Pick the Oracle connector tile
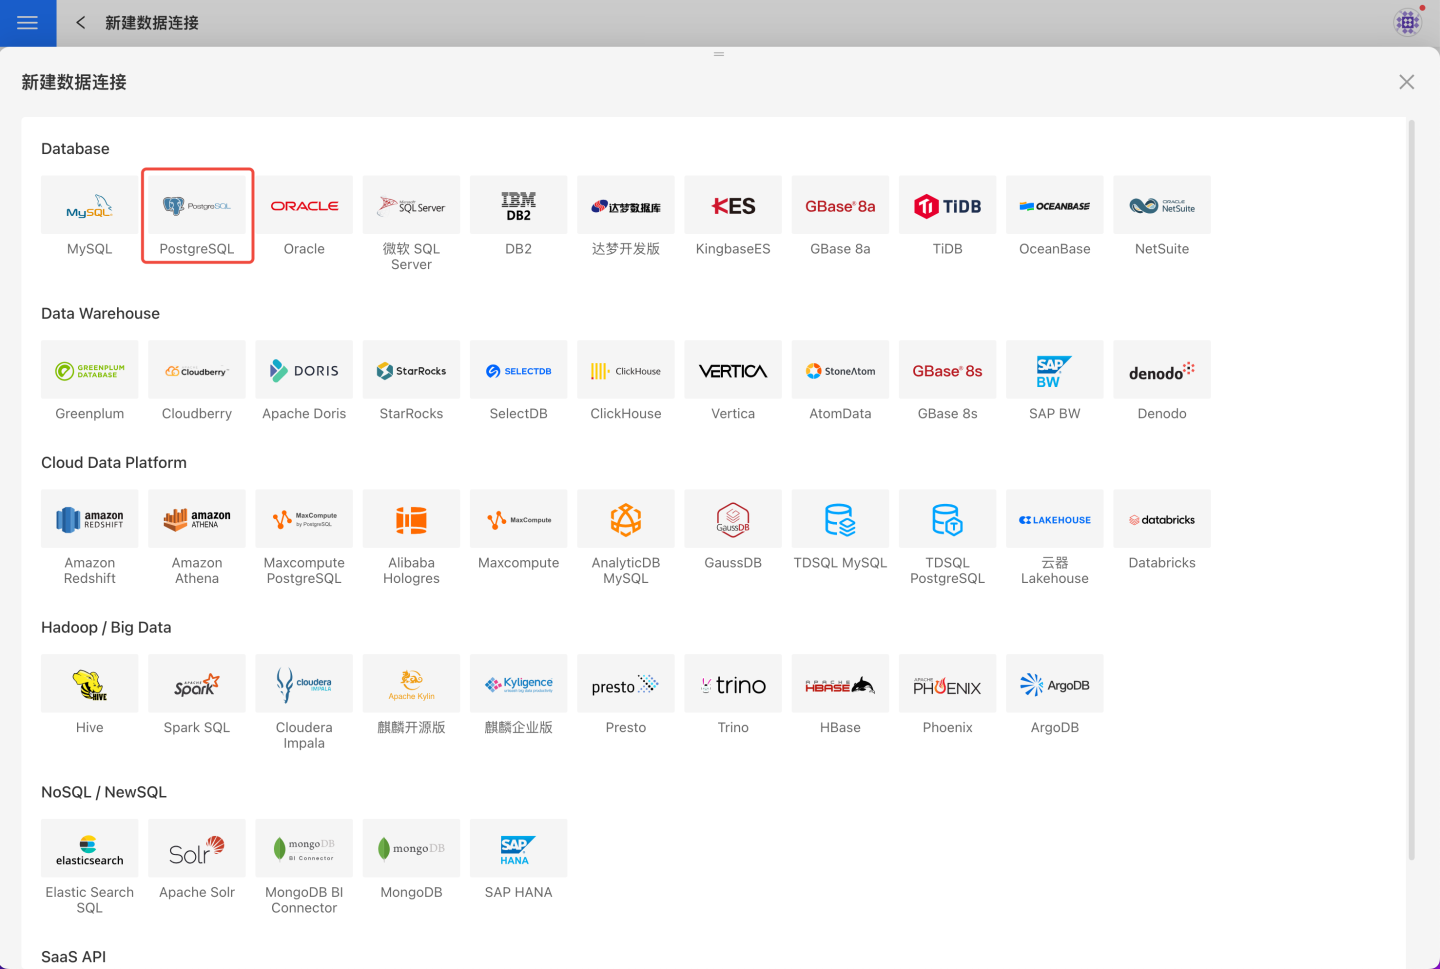Viewport: 1440px width, 969px height. click(x=304, y=206)
